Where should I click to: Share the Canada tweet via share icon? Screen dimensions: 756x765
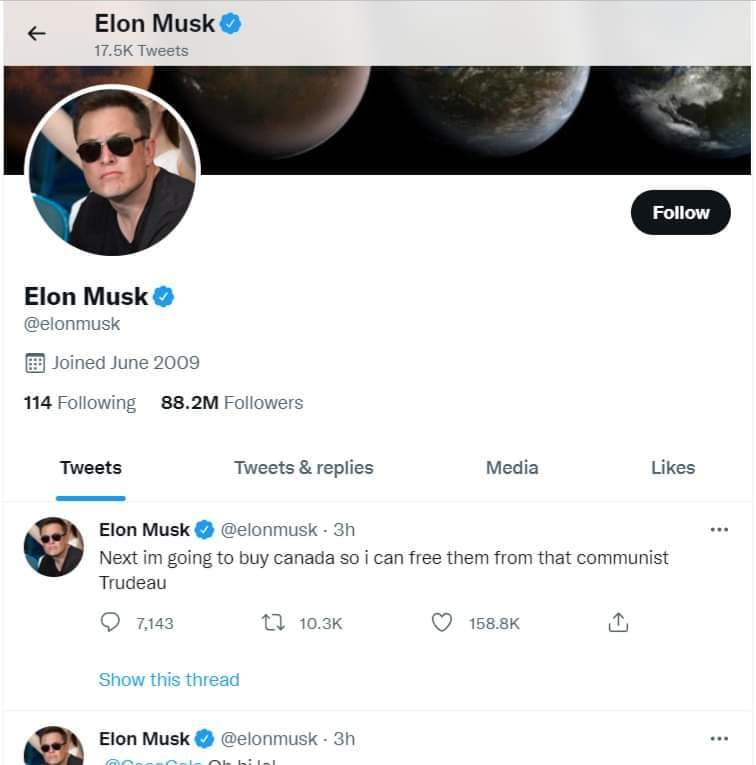(x=618, y=622)
